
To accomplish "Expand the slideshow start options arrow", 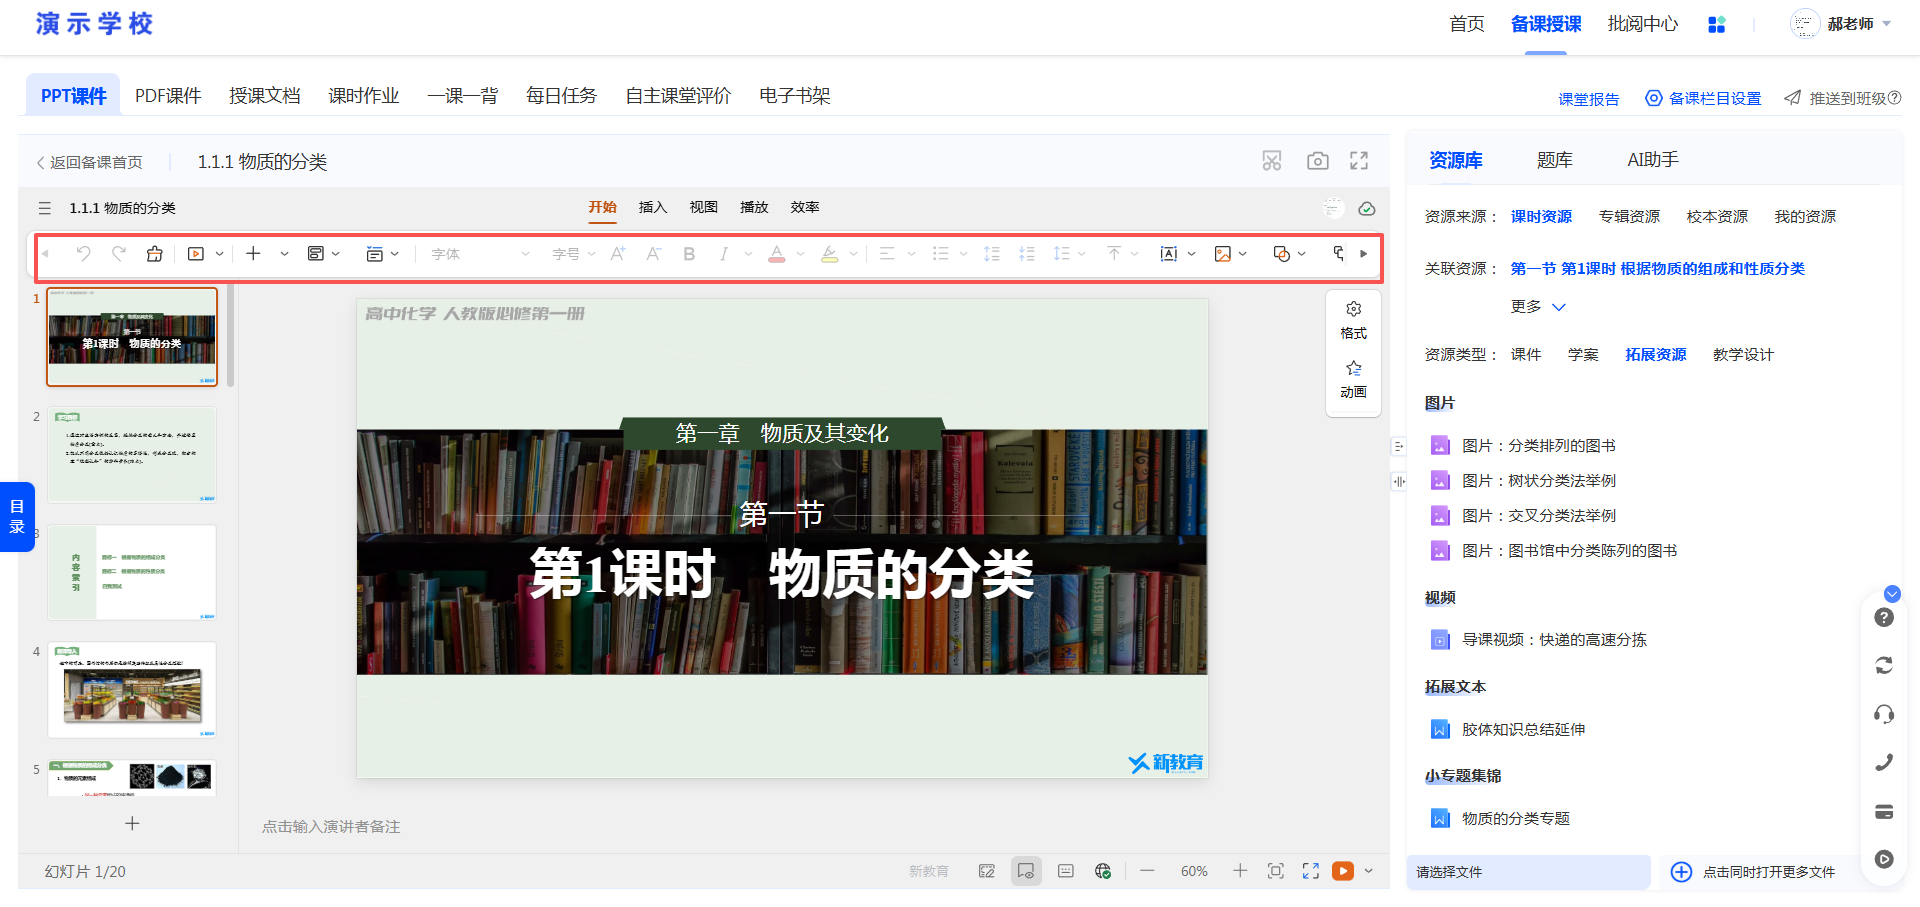I will [220, 254].
